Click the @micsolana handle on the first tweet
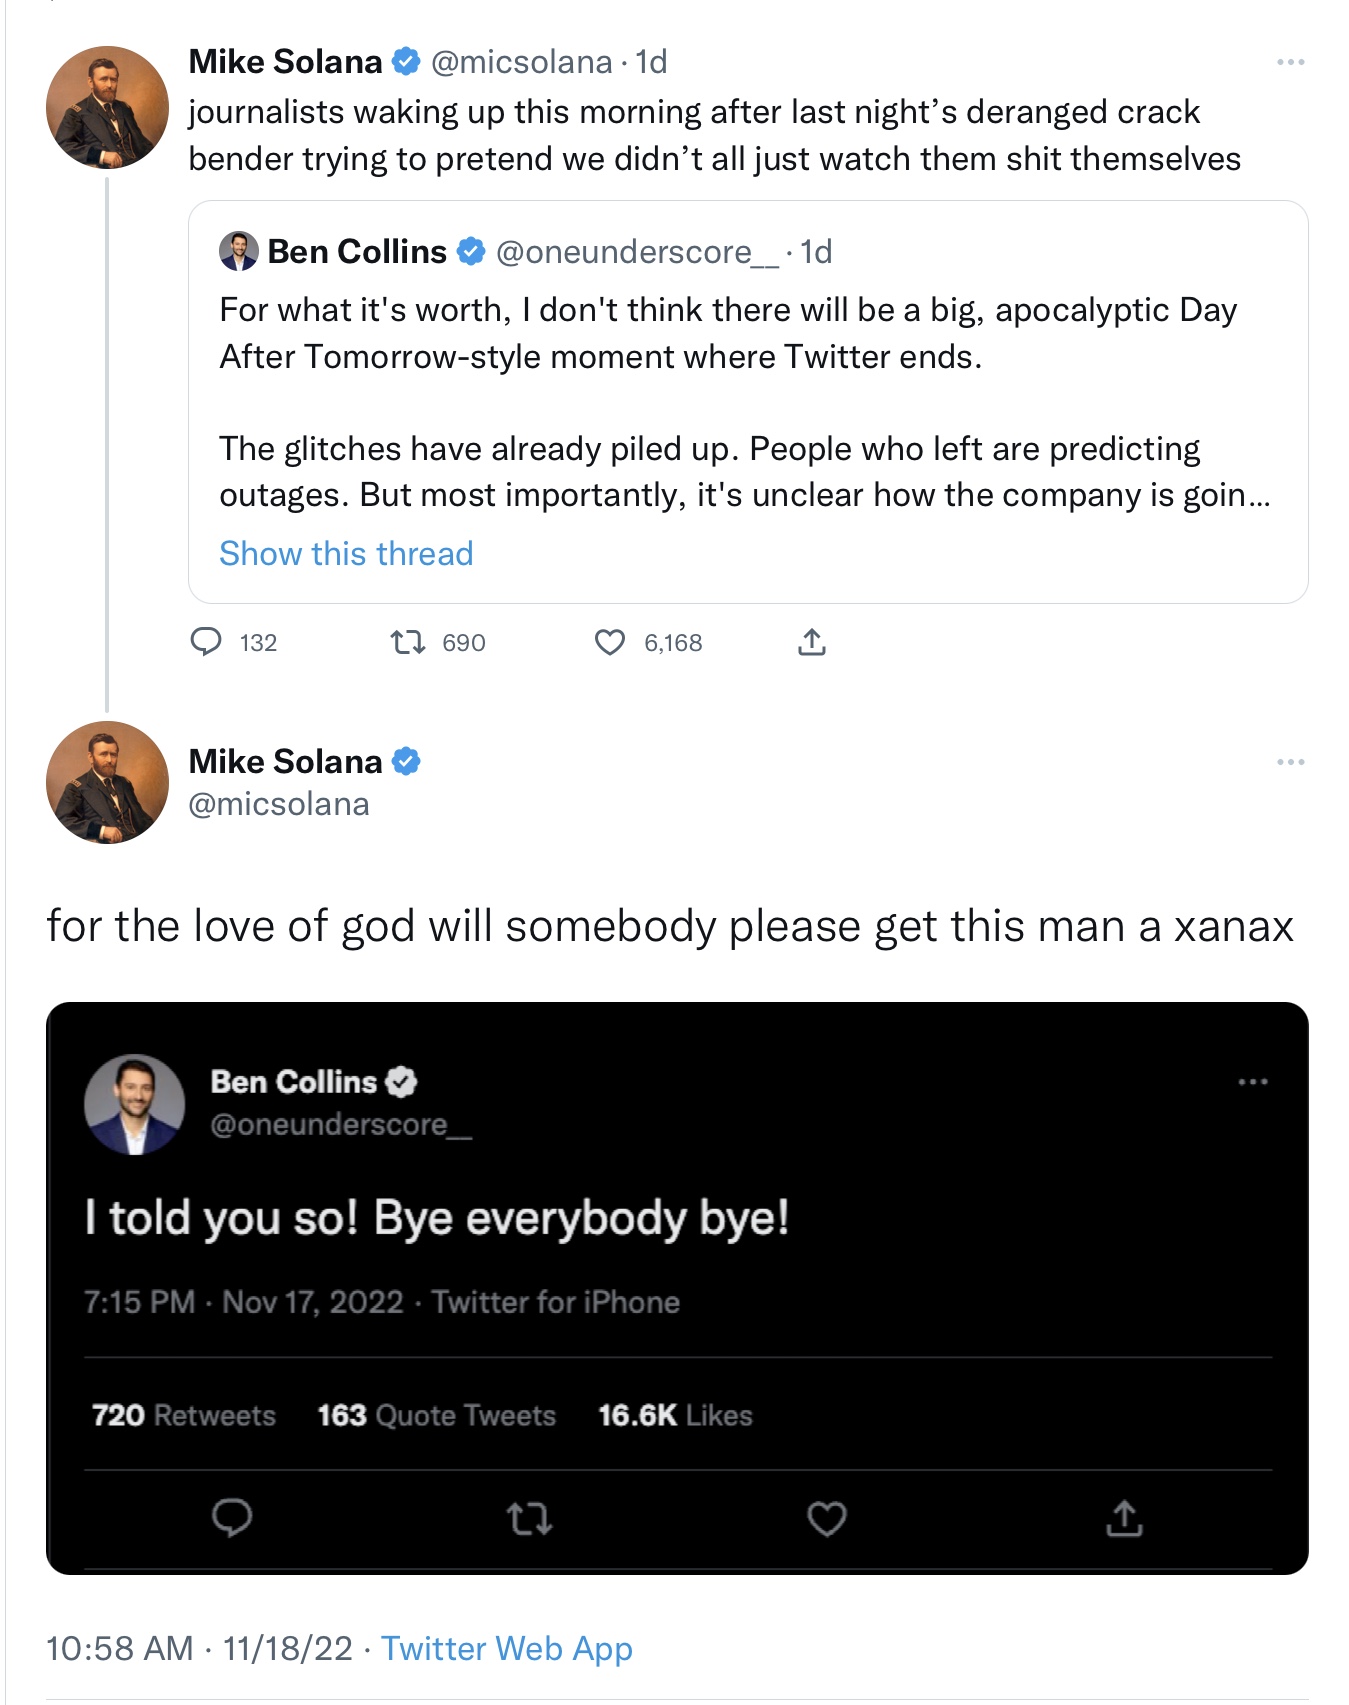This screenshot has width=1349, height=1705. (x=521, y=62)
